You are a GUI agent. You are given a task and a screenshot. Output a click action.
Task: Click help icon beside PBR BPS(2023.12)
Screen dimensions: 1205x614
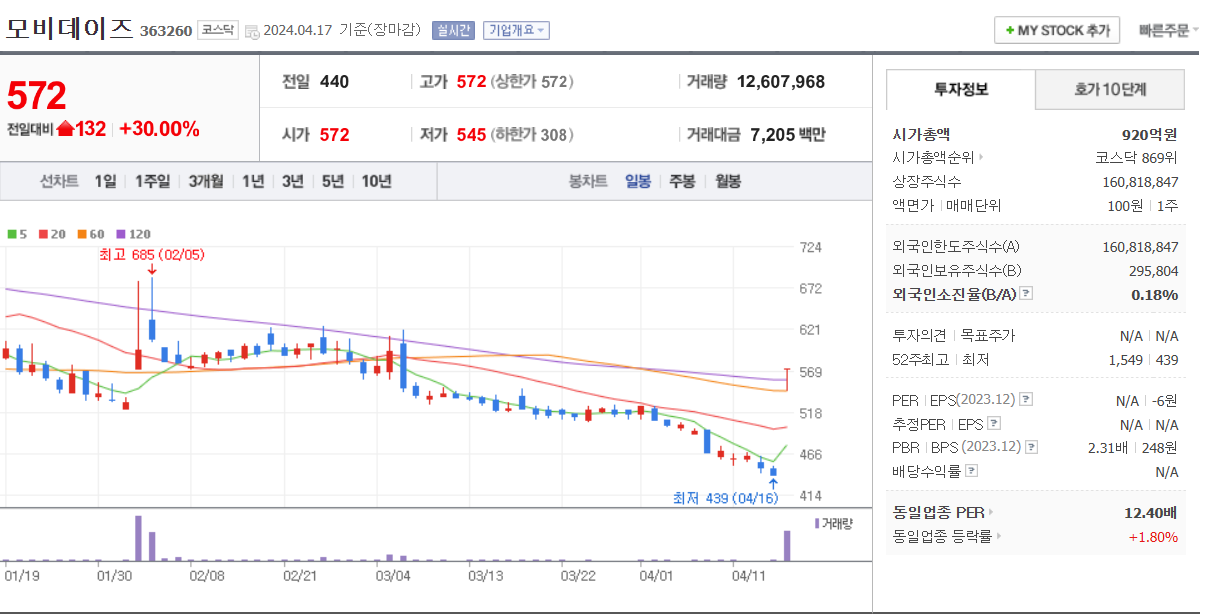coord(1032,447)
